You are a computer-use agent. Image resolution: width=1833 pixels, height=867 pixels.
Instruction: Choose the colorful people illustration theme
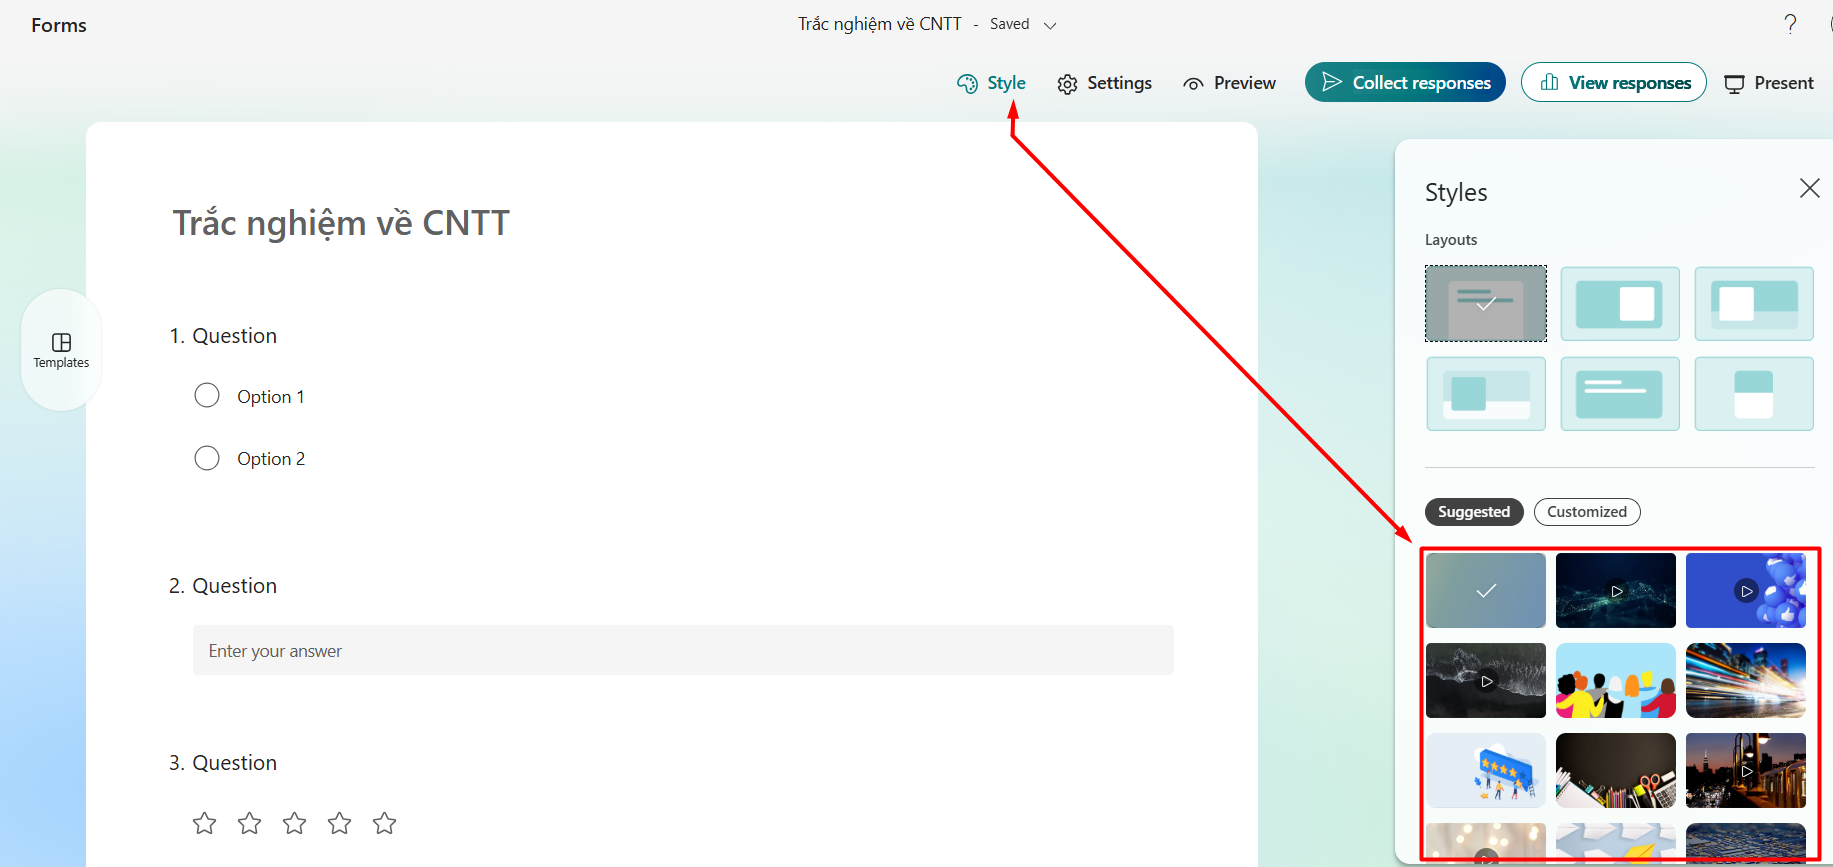coord(1615,681)
